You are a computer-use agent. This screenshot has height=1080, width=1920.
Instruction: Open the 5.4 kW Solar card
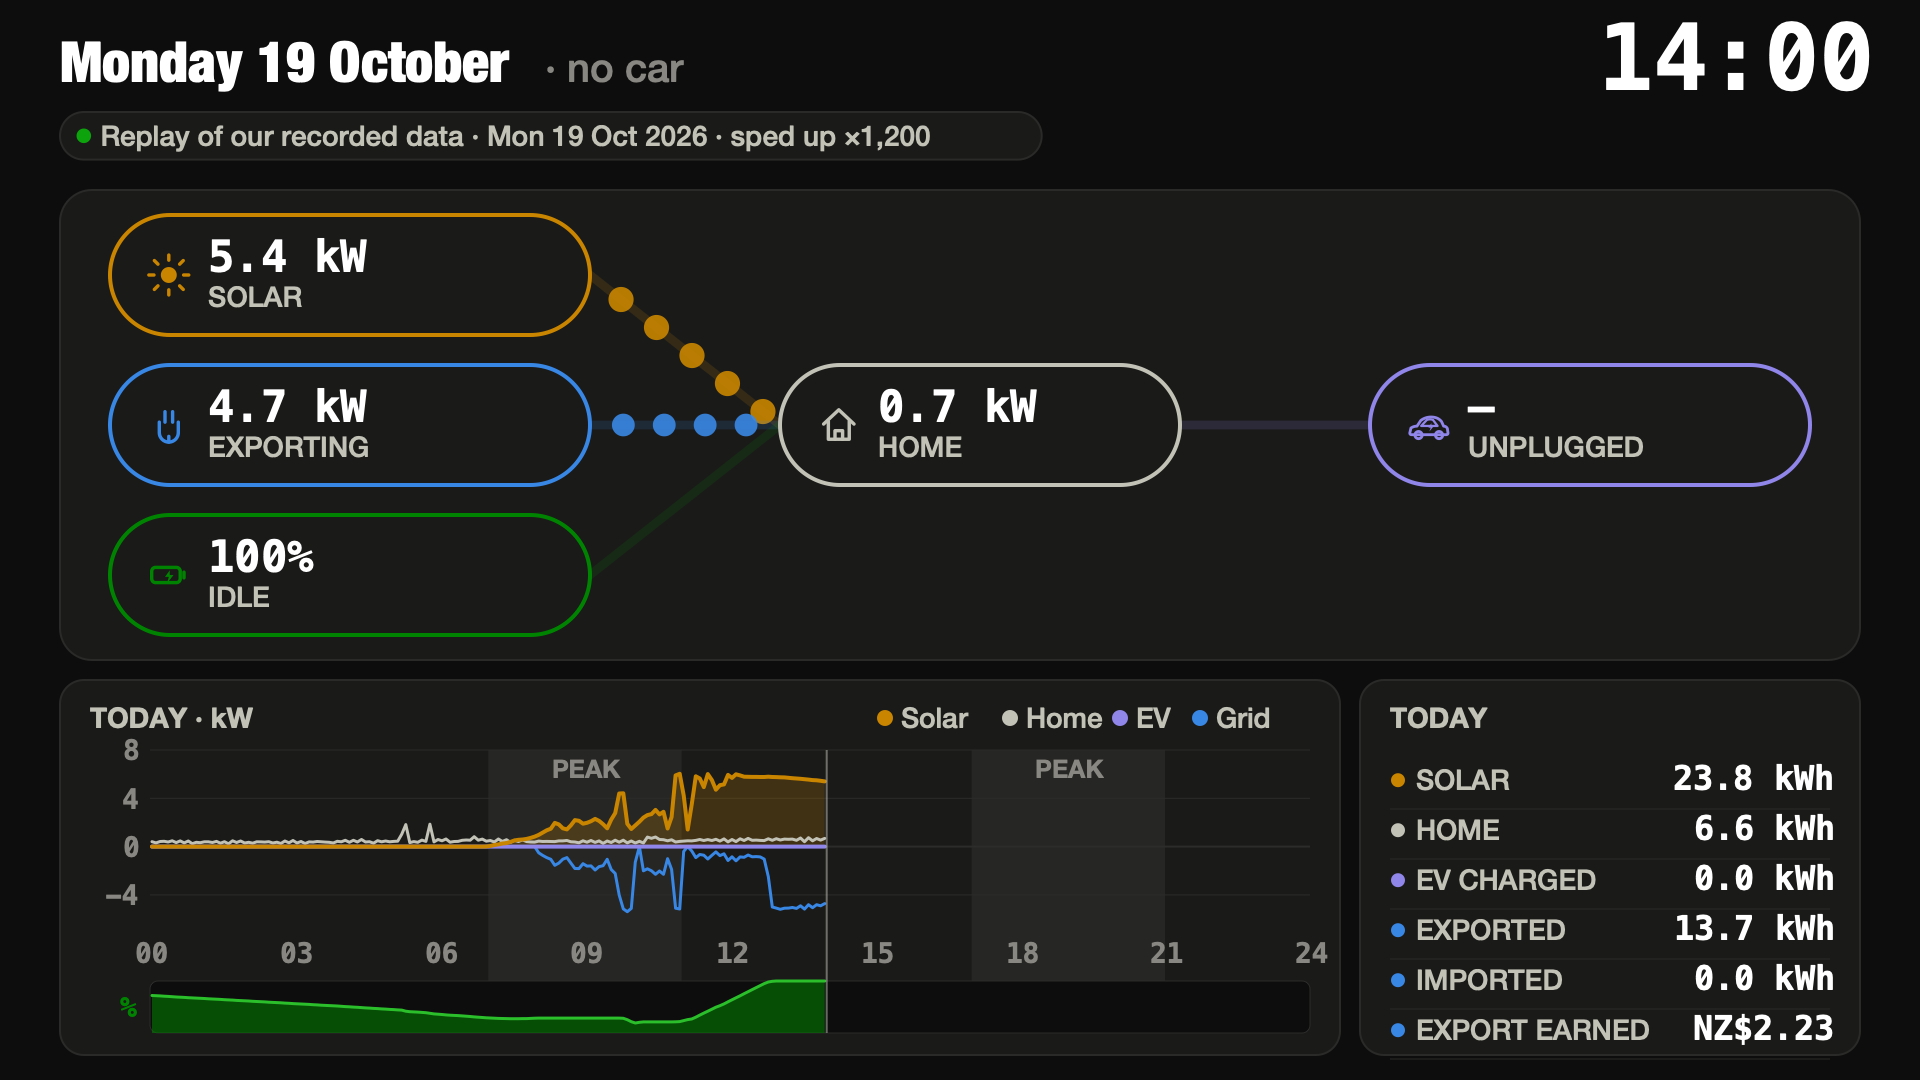[350, 275]
